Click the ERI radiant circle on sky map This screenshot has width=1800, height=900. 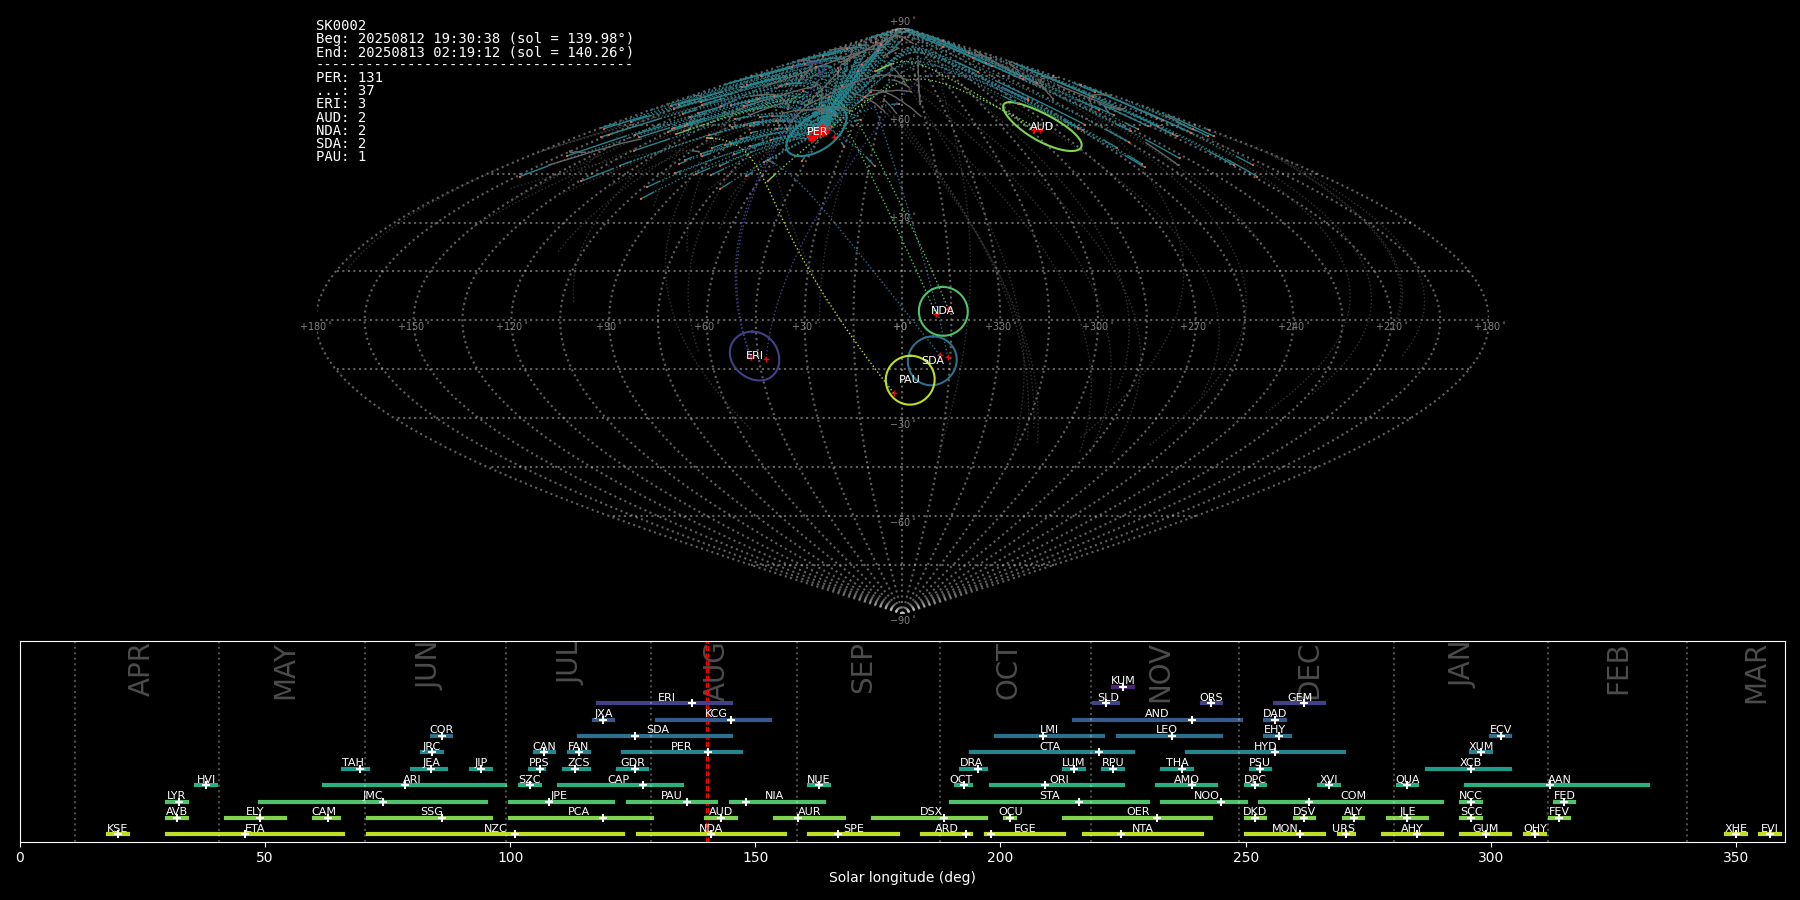tap(754, 356)
